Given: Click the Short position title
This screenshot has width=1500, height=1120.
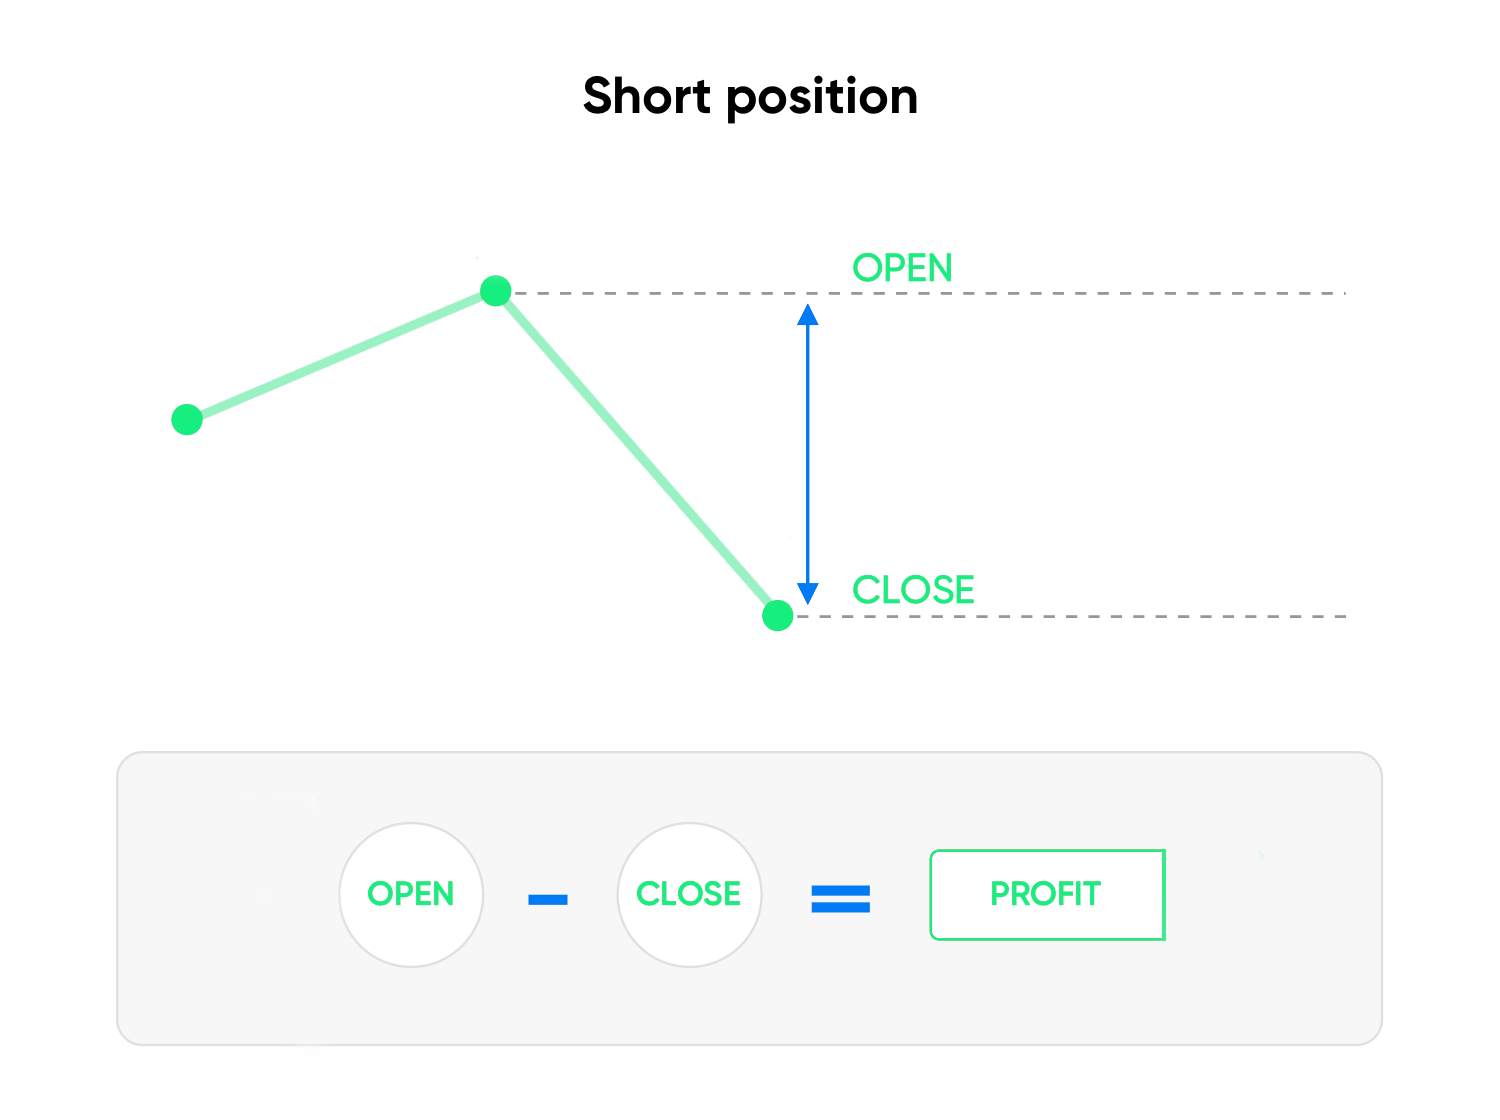Looking at the screenshot, I should 750,97.
